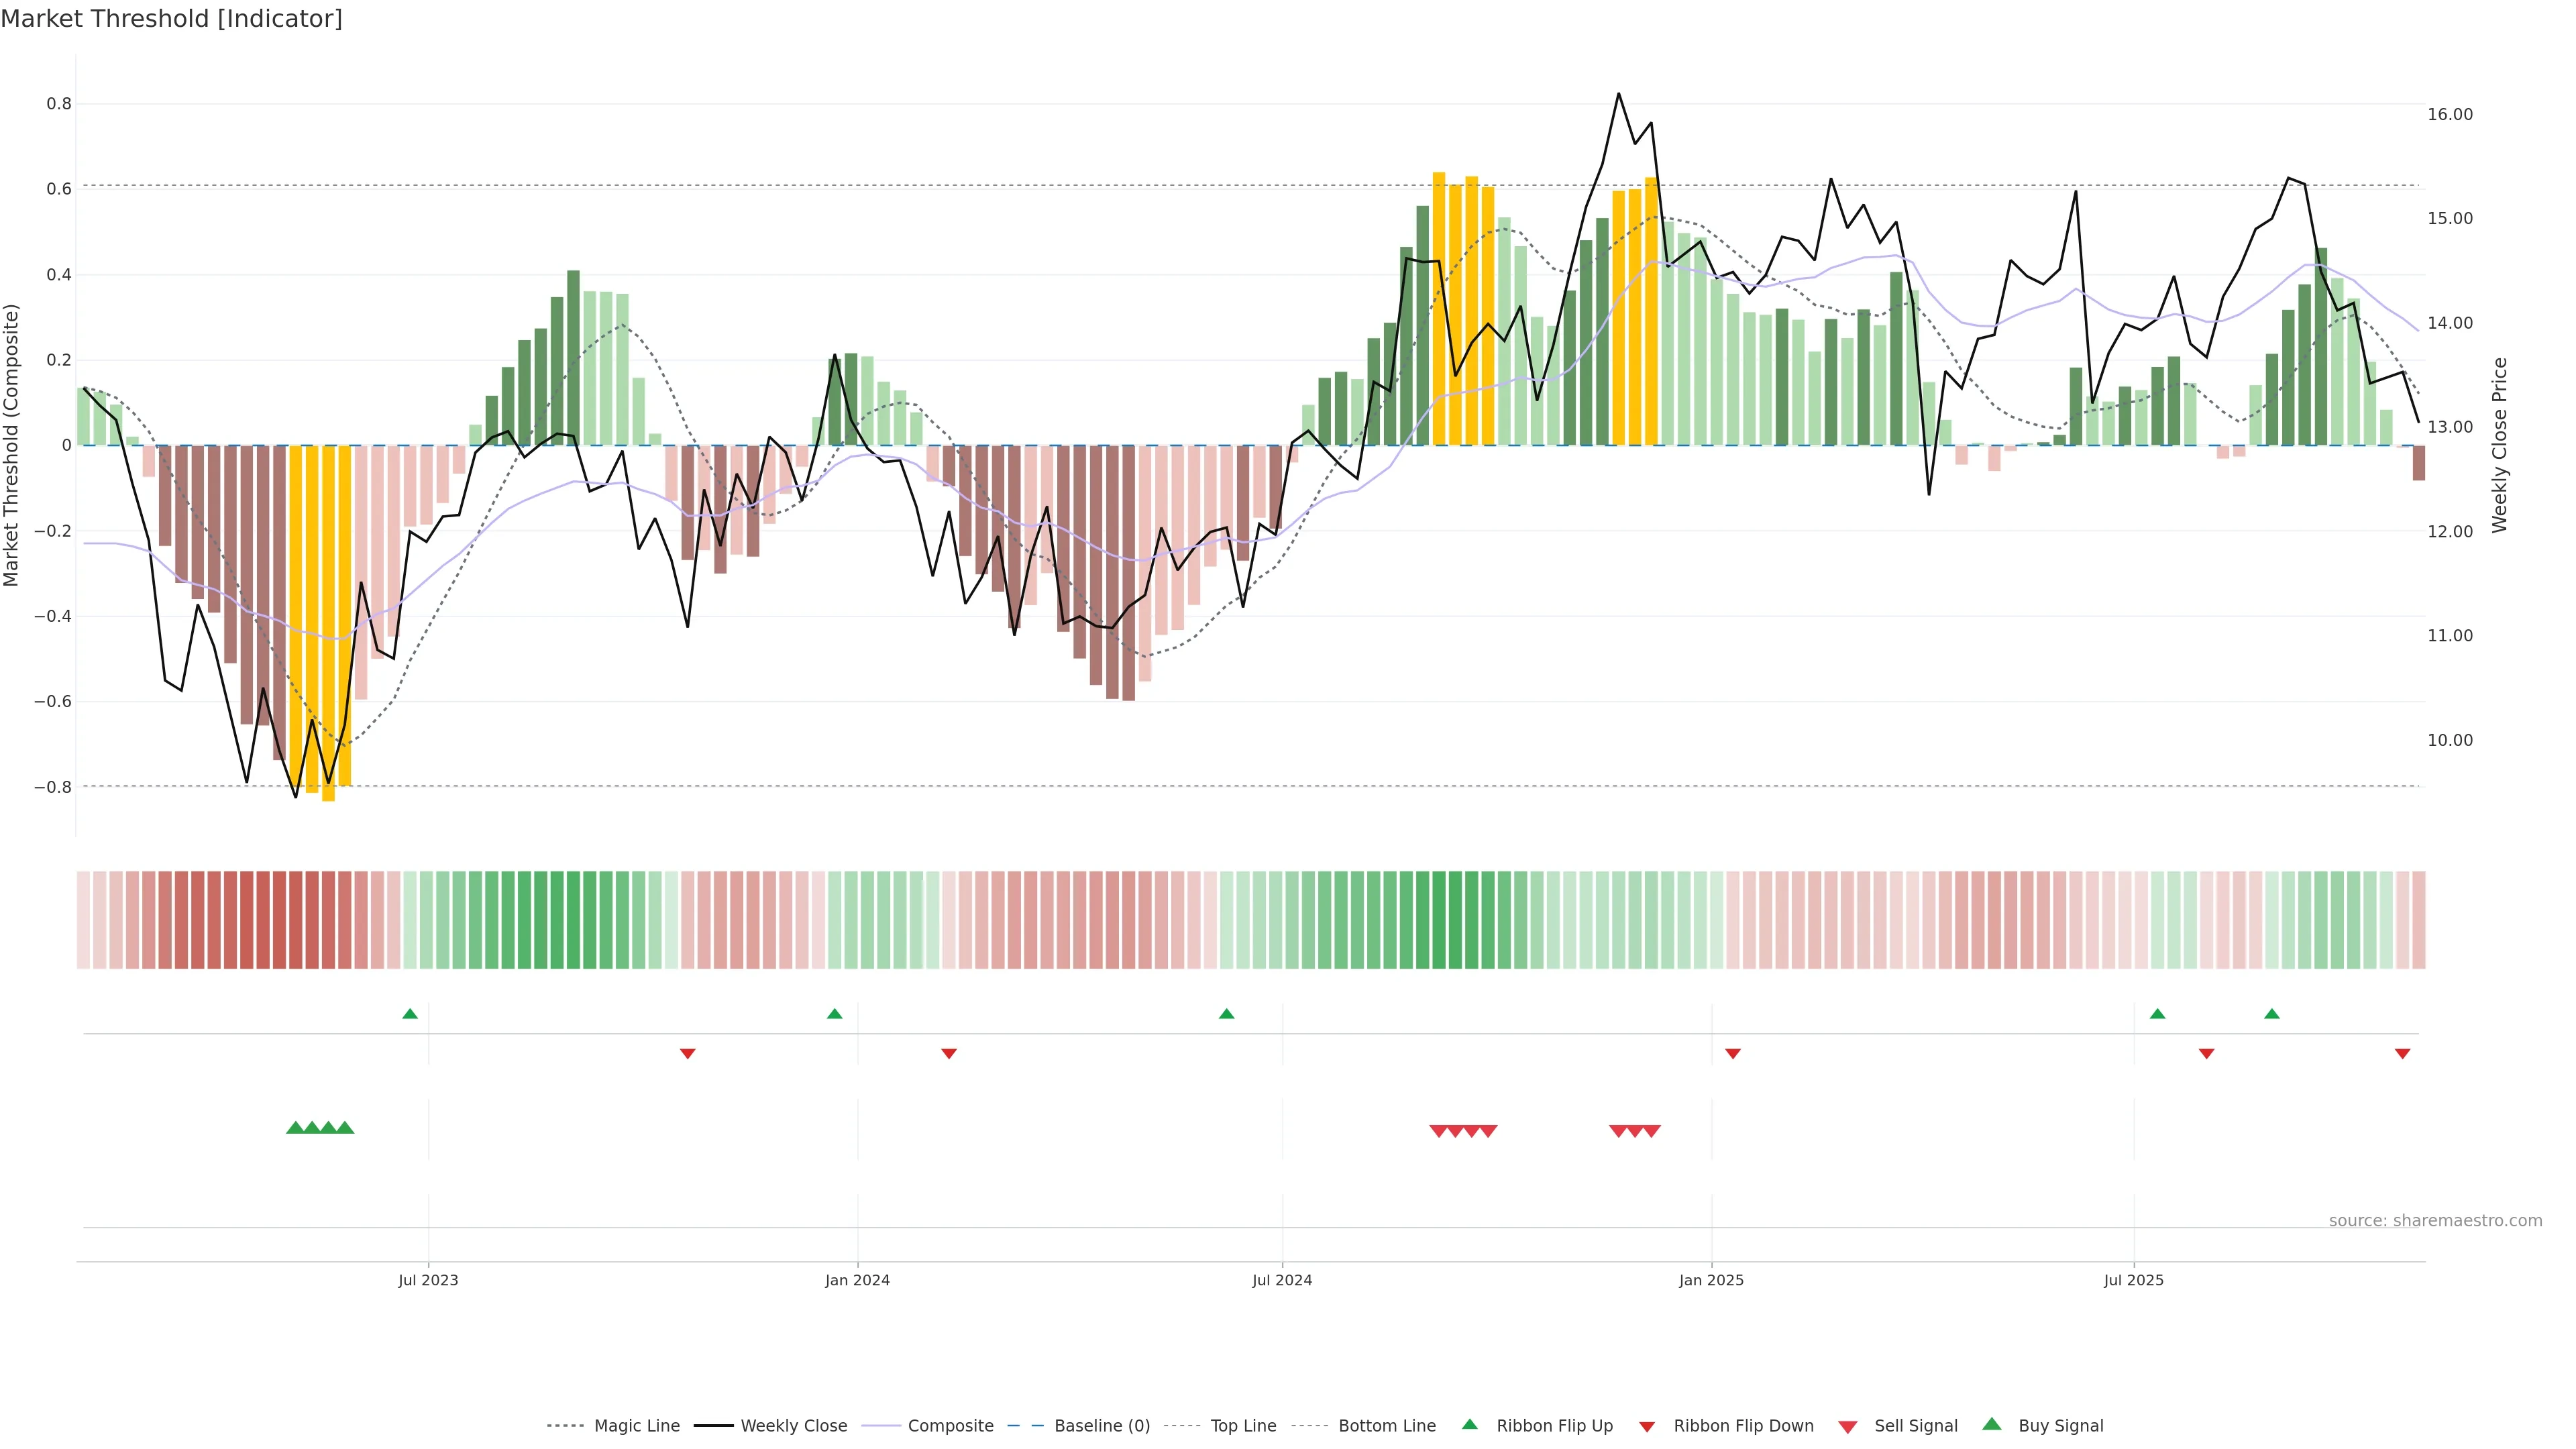The height and width of the screenshot is (1449, 2576).
Task: Click Ribbon Flip Up legend triangle icon
Action: click(1469, 1424)
